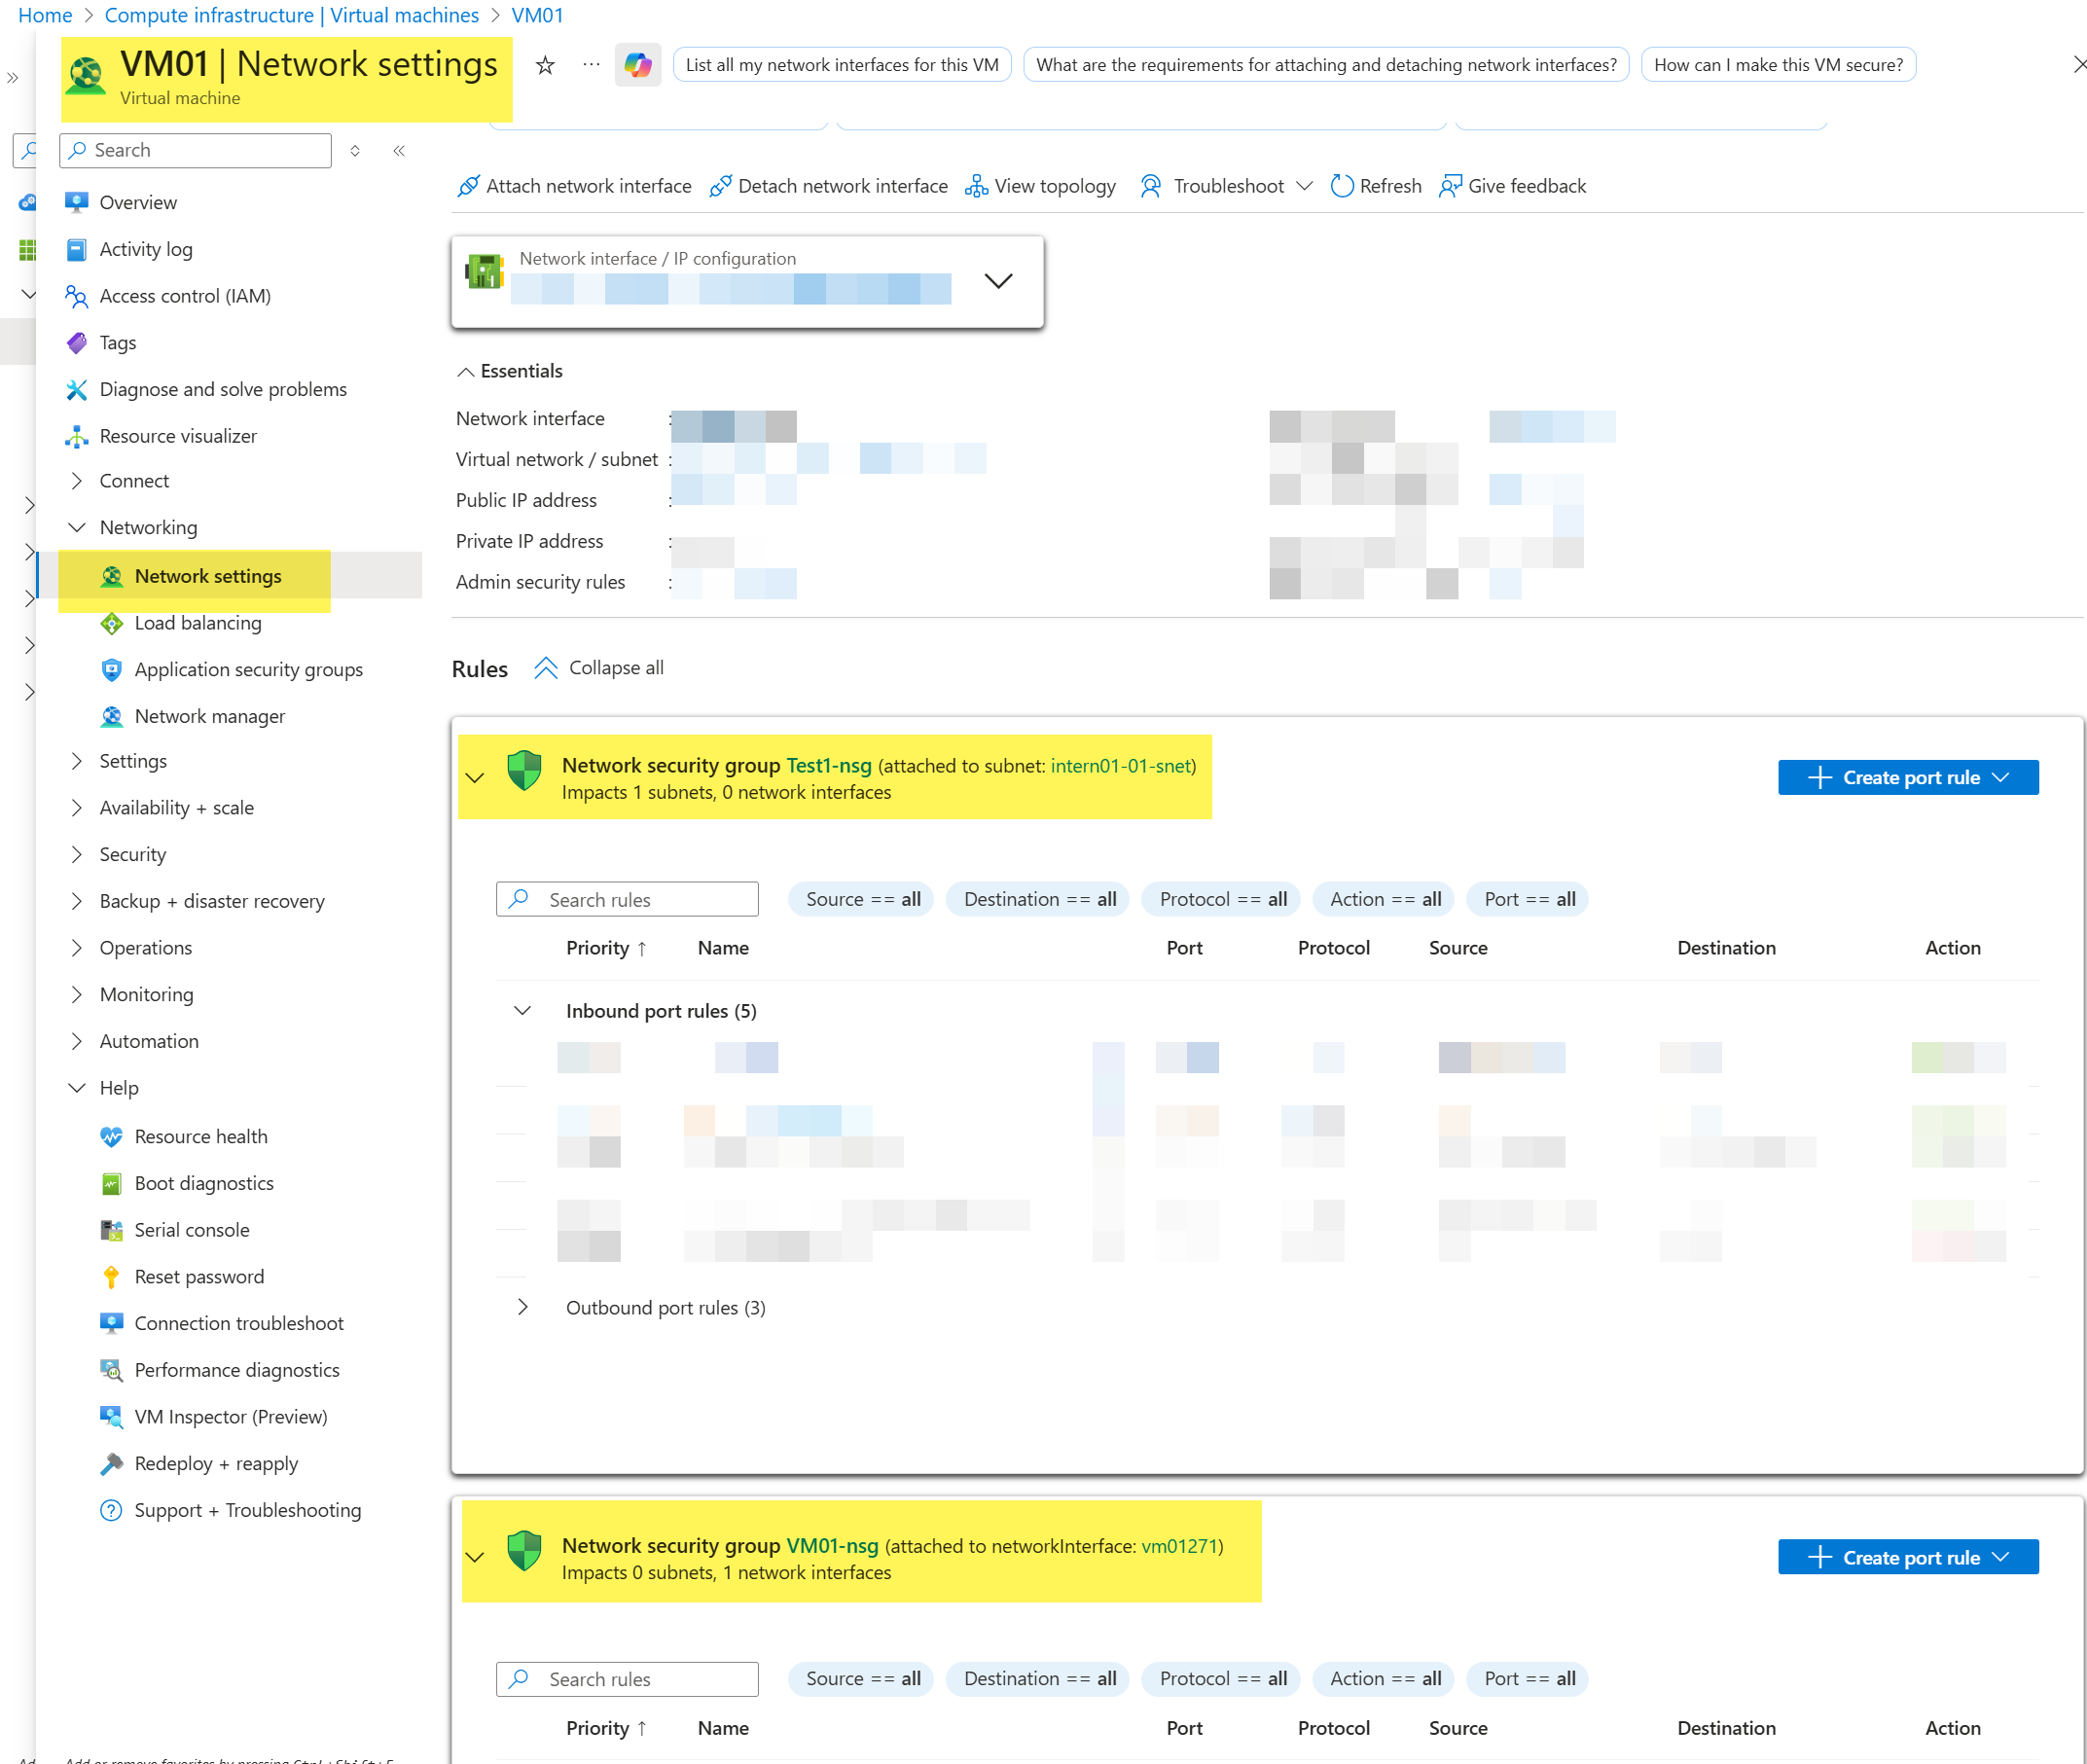Open Performance diagnostics

pyautogui.click(x=237, y=1370)
